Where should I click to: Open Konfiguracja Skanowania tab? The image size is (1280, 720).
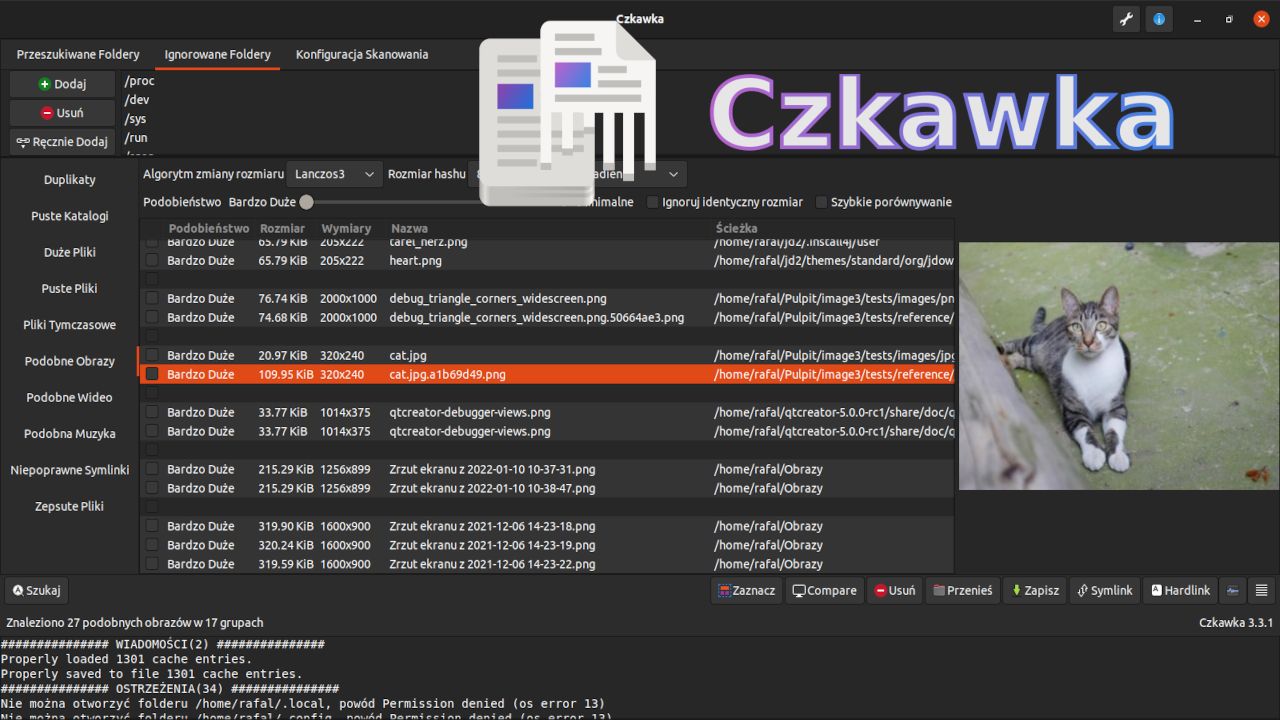coord(362,54)
